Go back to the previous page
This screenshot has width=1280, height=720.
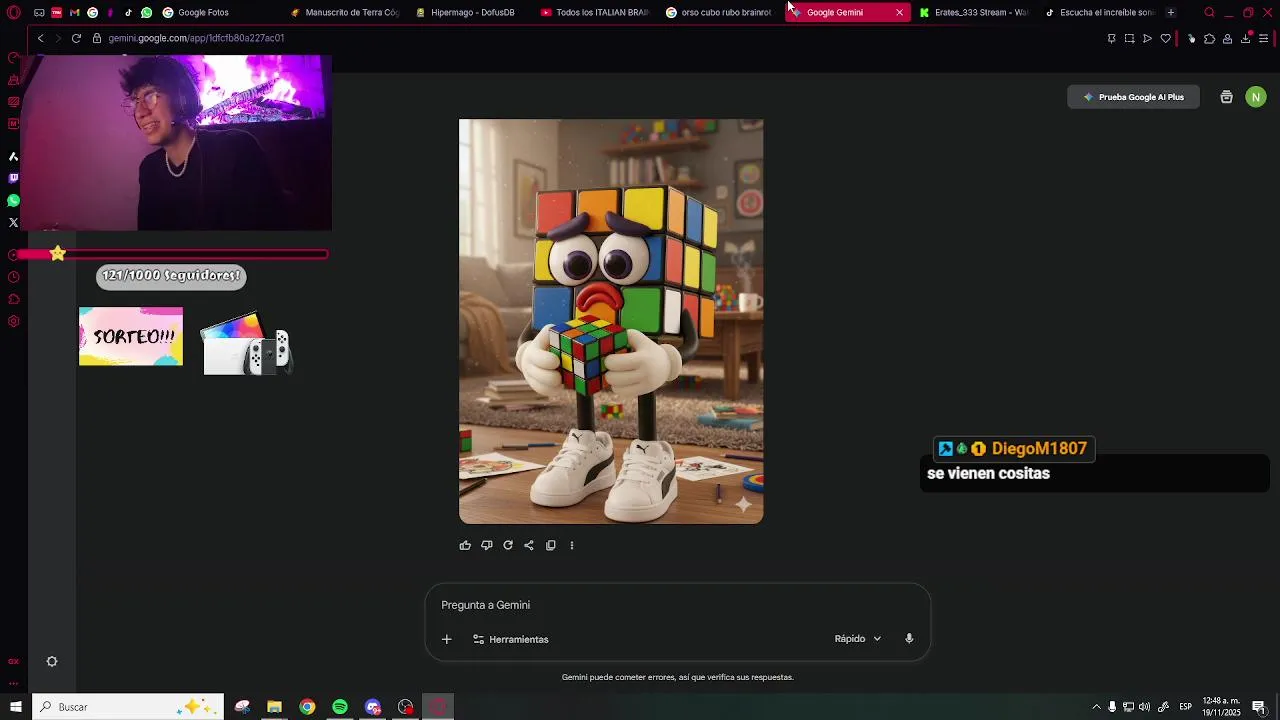(40, 38)
